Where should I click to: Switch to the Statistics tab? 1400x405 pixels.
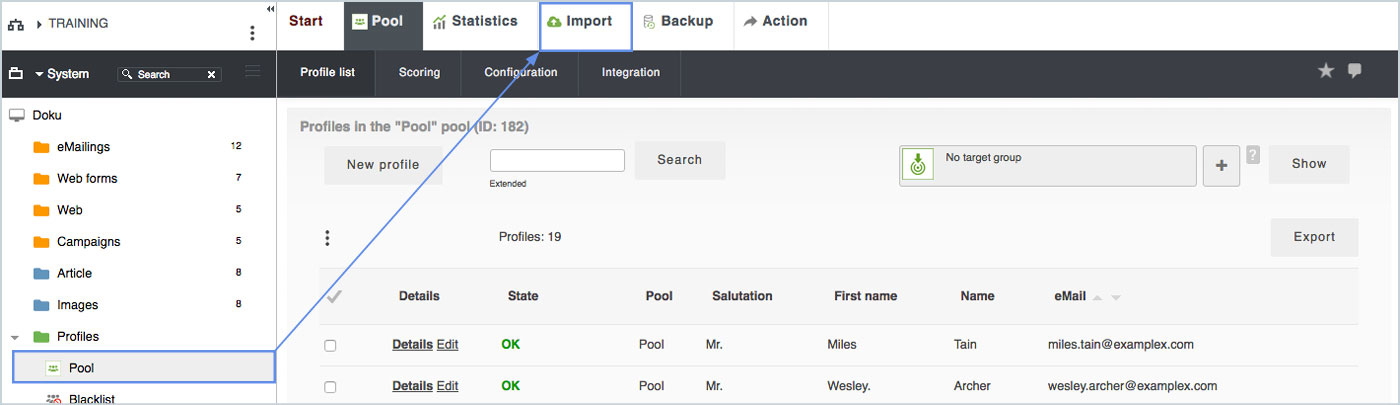click(475, 21)
